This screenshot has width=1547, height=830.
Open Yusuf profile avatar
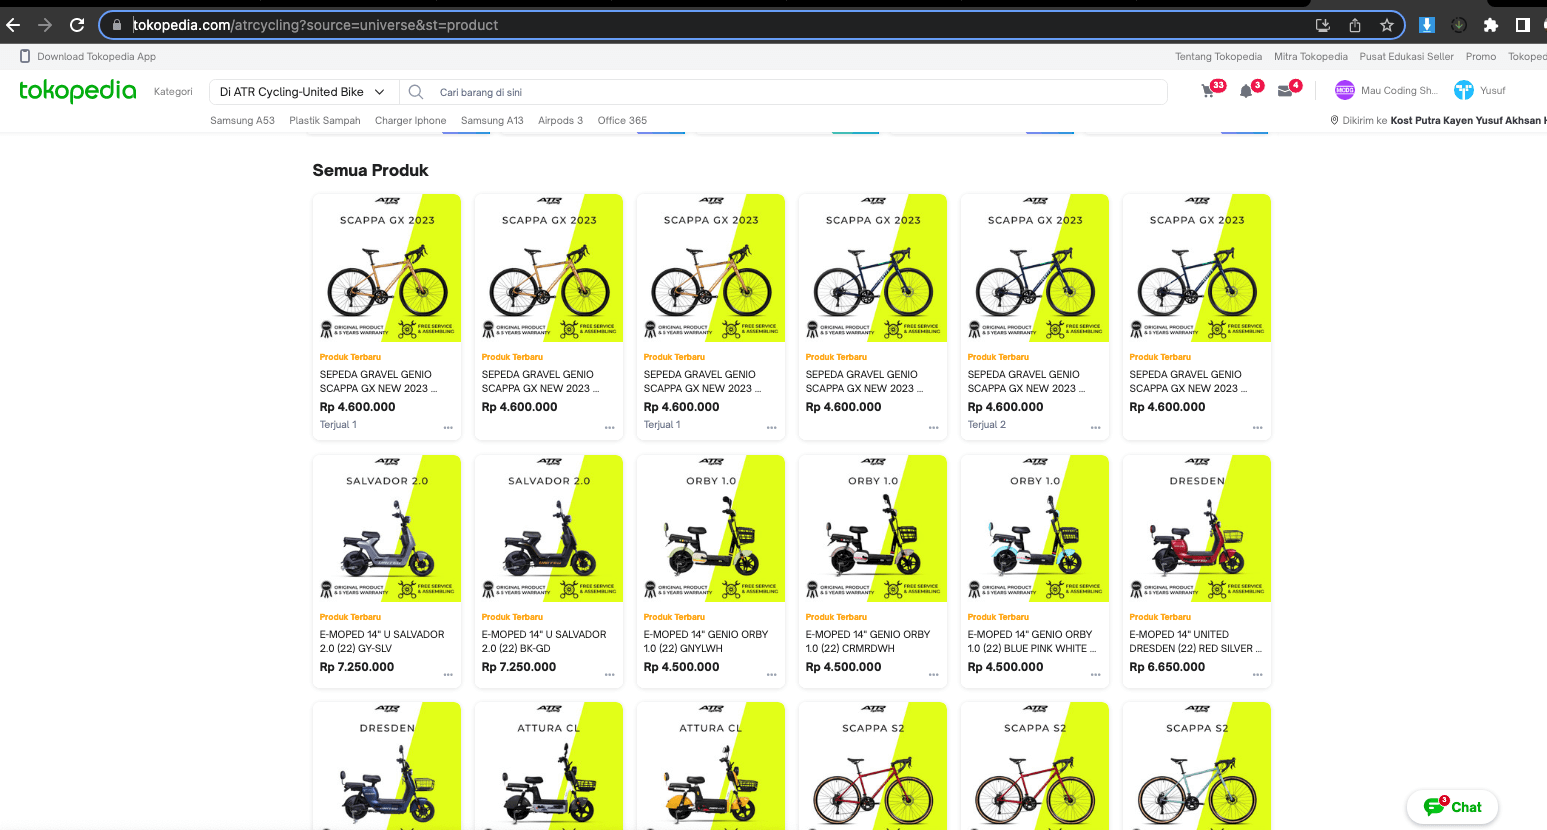click(1463, 91)
